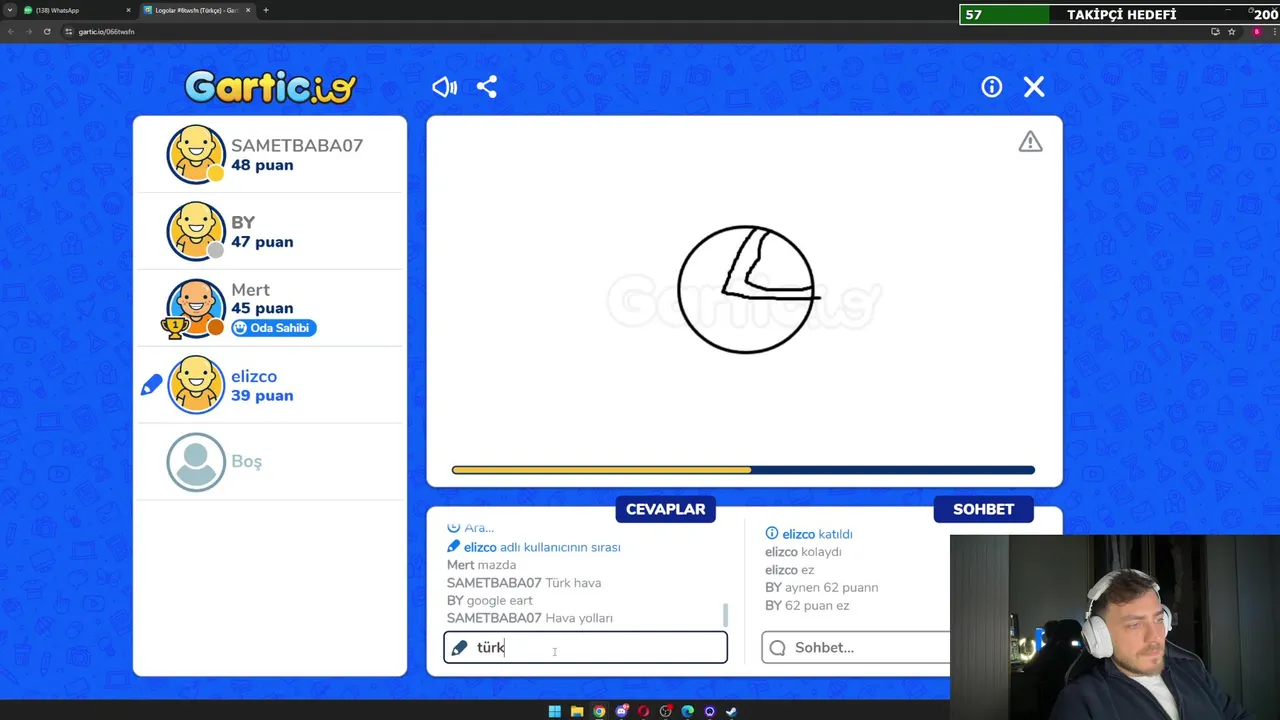The image size is (1280, 720).
Task: Click the answers list scrollbar
Action: (725, 614)
